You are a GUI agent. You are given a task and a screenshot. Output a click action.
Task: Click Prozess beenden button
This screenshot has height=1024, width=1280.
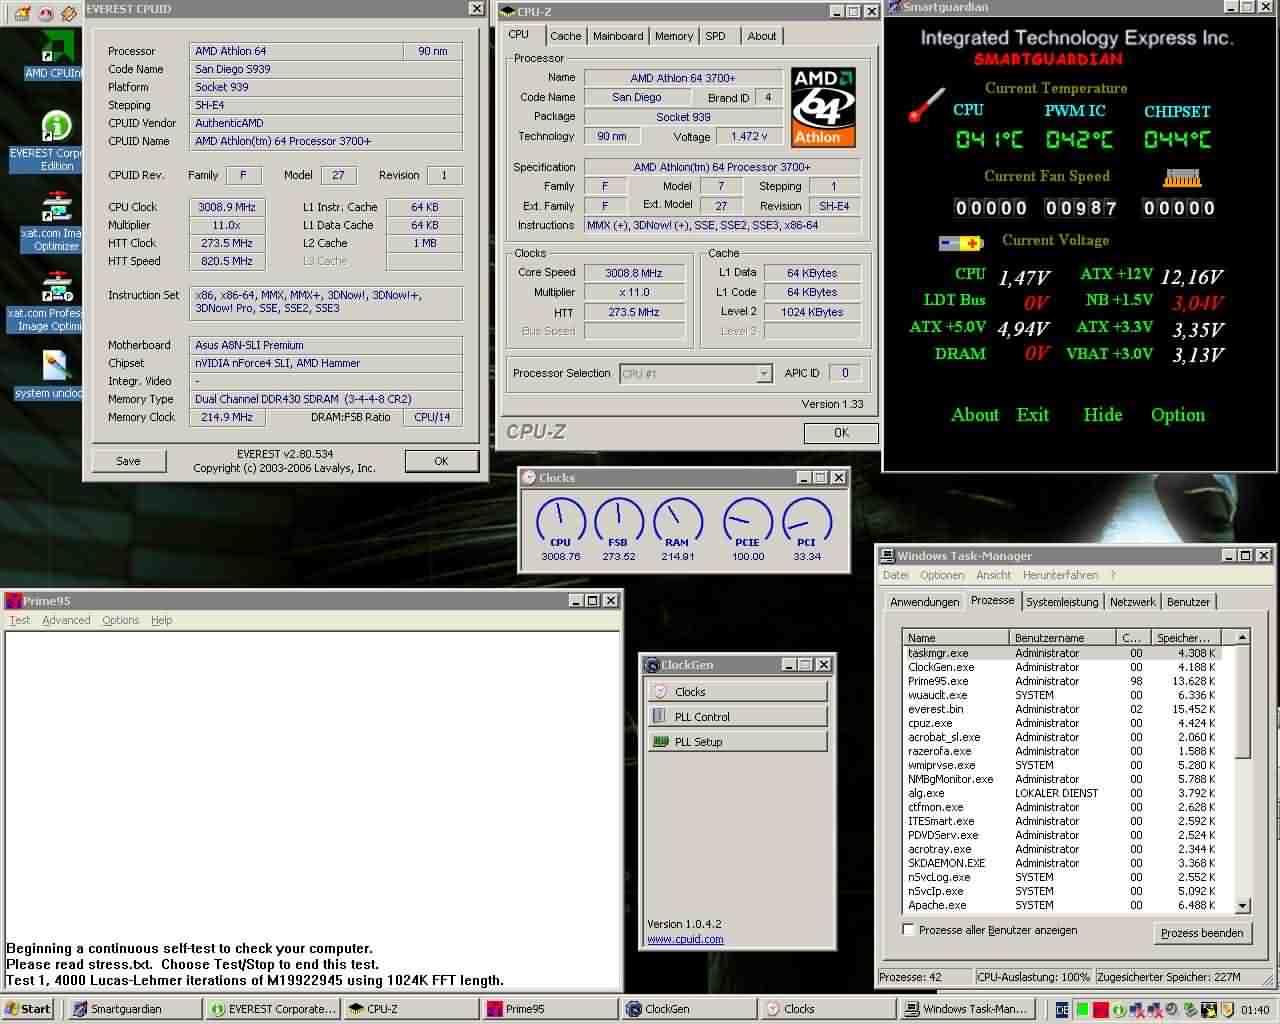pyautogui.click(x=1201, y=933)
